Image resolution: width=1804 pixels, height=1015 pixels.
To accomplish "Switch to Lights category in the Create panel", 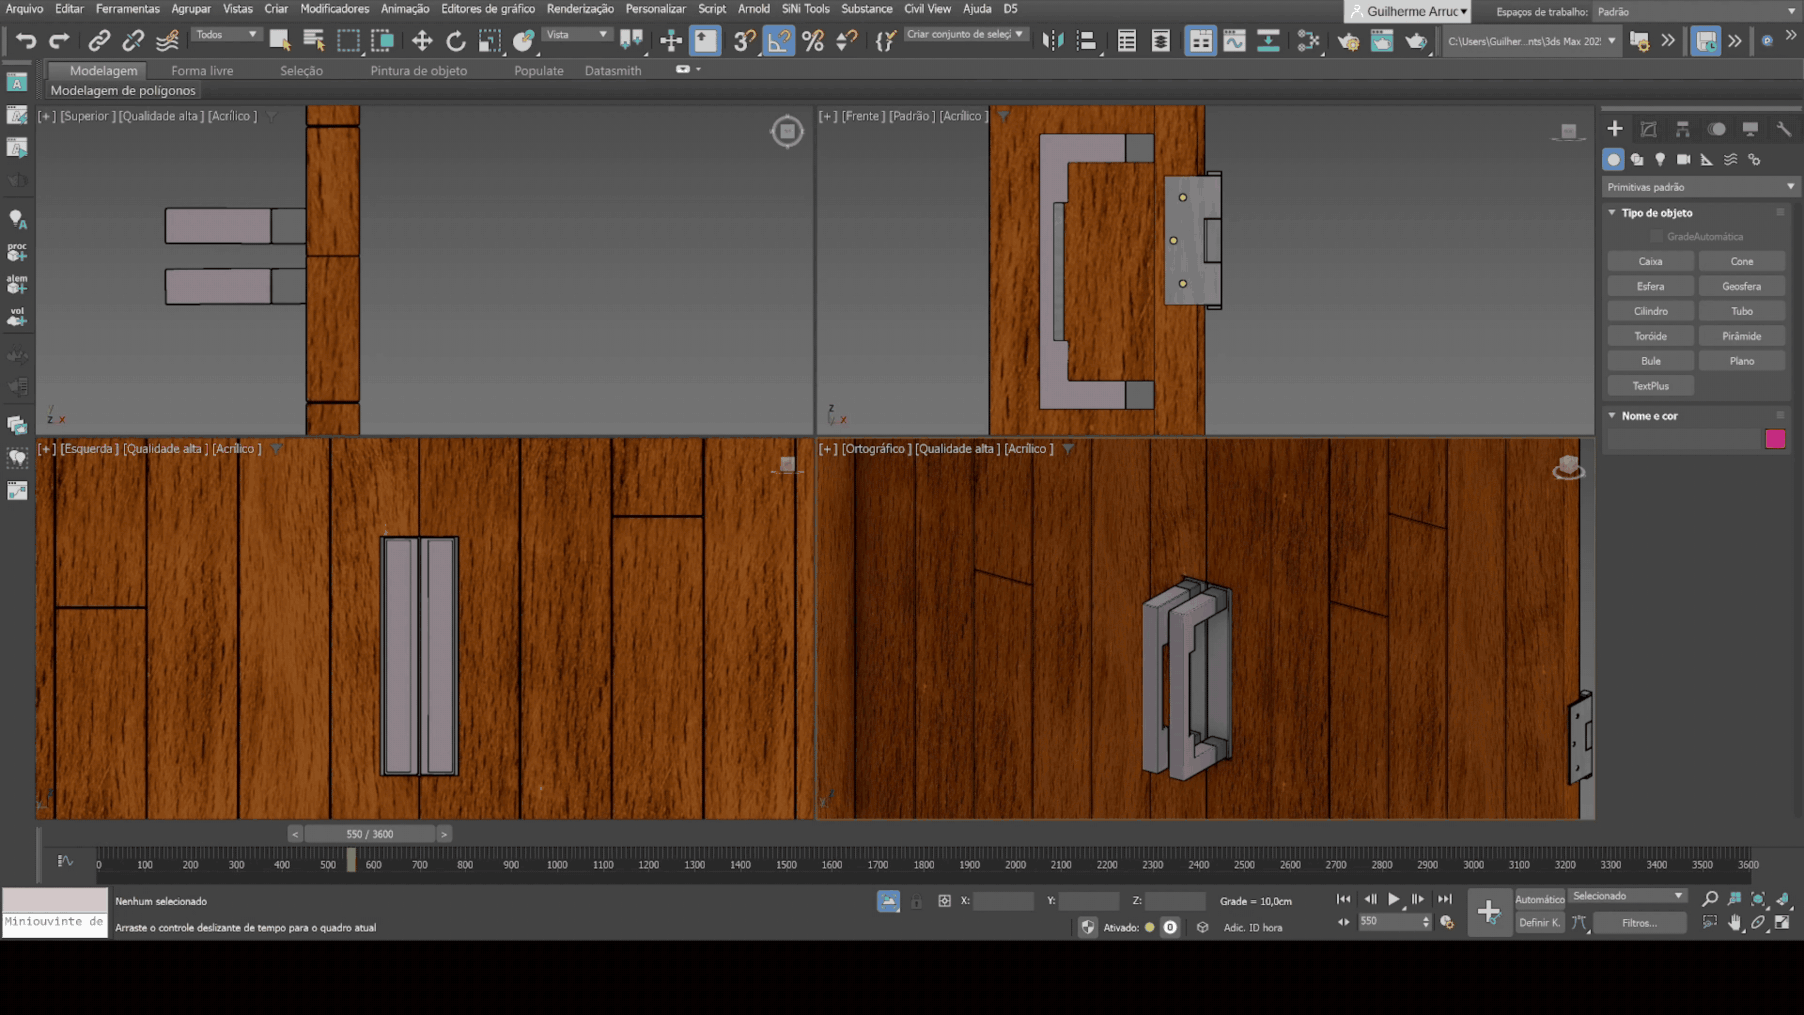I will [x=1660, y=160].
